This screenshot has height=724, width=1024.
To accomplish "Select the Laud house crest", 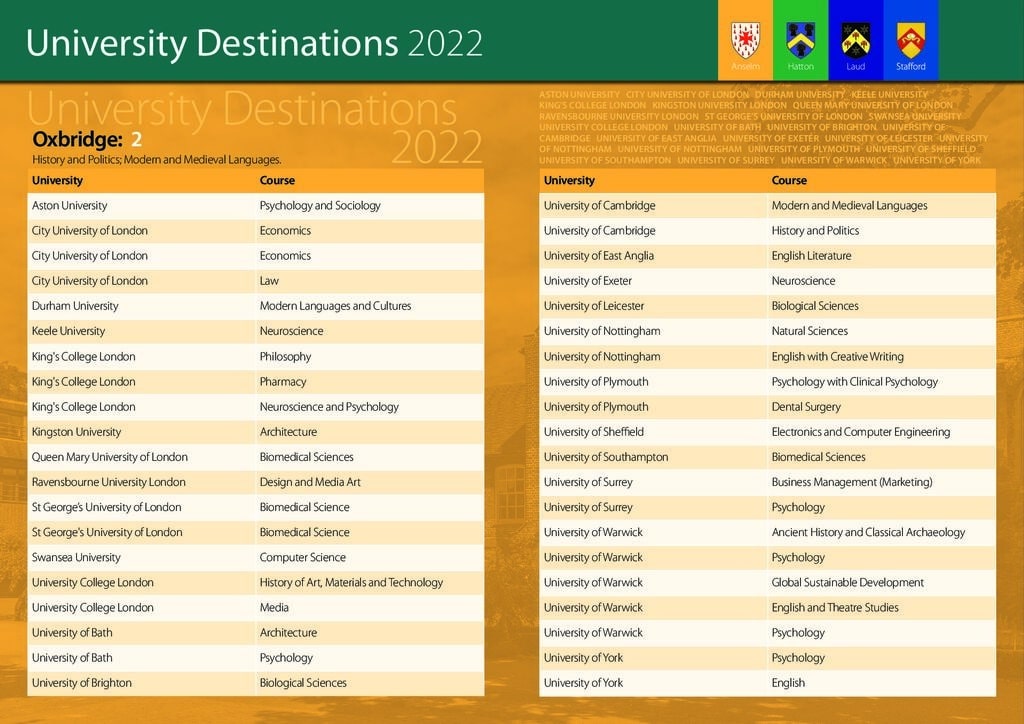I will [x=856, y=40].
